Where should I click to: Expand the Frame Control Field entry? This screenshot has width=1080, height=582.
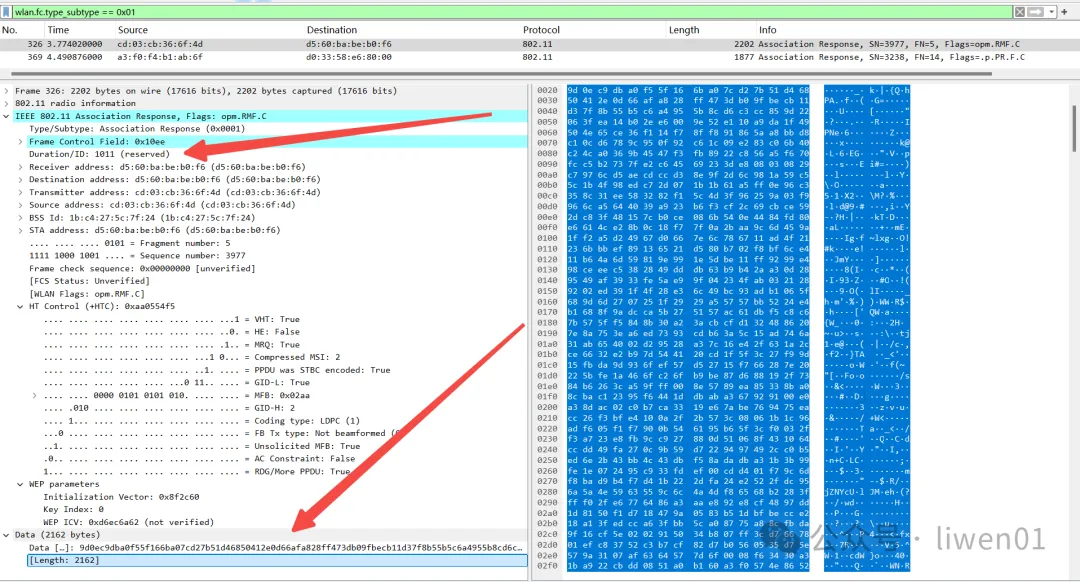[x=20, y=142]
